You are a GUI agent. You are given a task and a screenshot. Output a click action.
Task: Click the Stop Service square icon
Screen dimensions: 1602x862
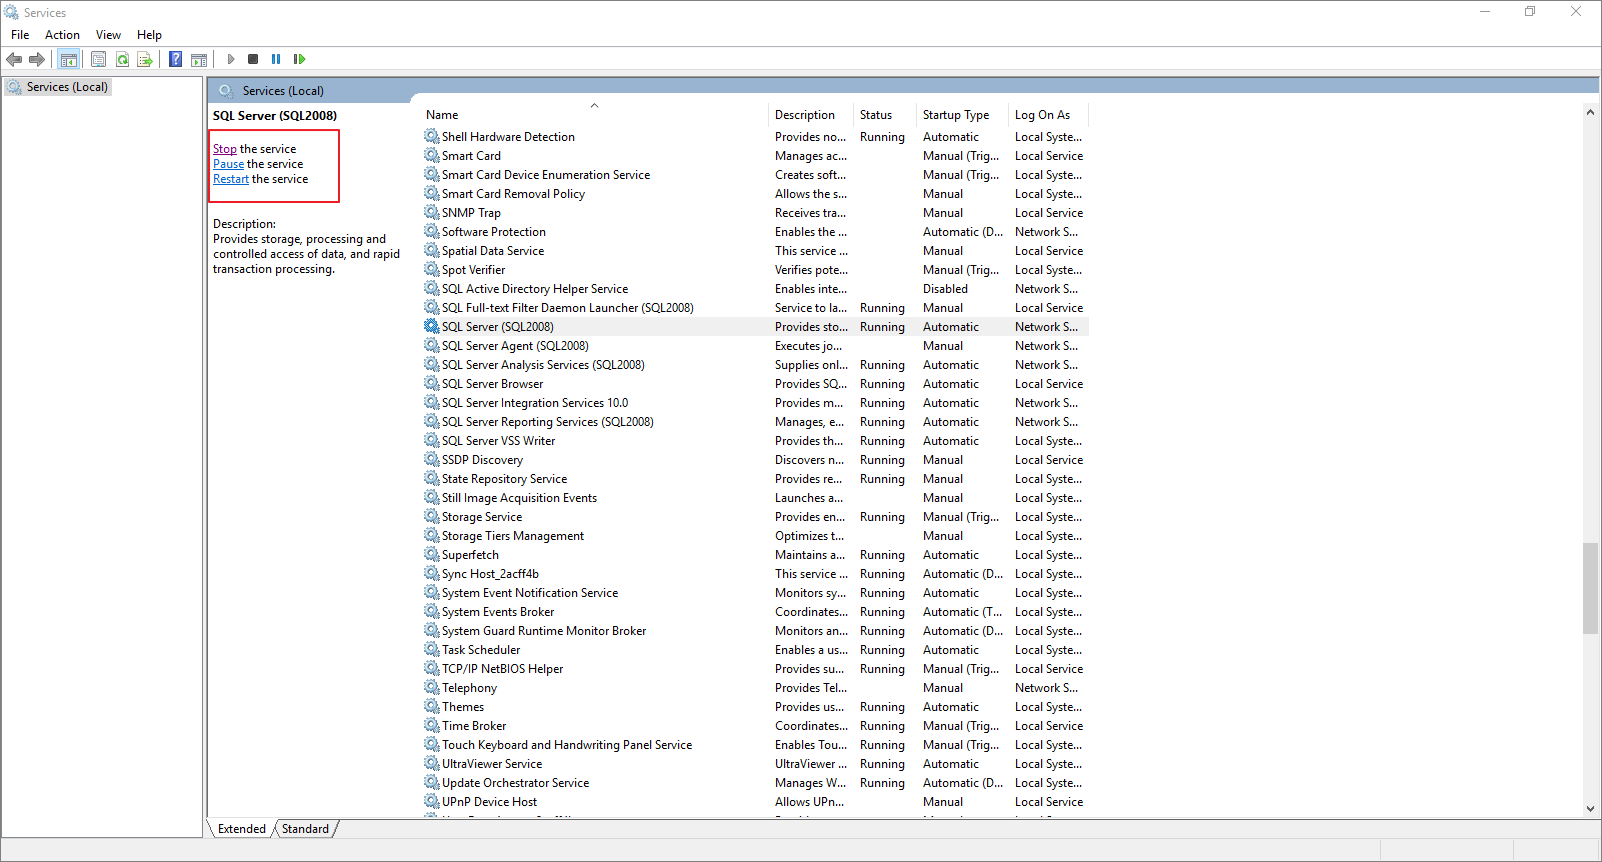(253, 59)
